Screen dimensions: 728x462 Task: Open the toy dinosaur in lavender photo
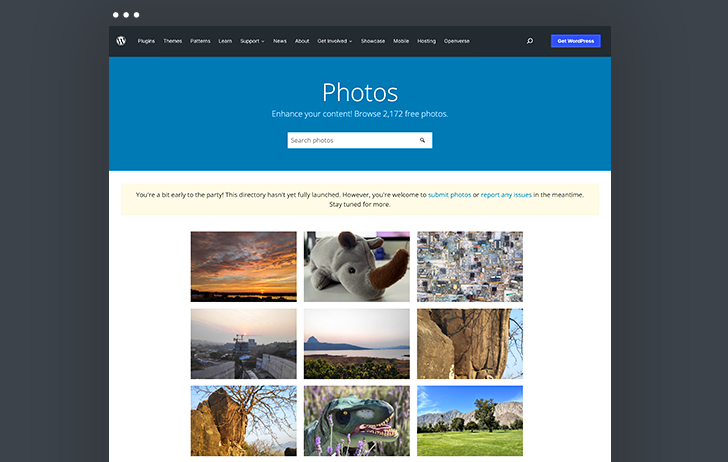click(357, 421)
